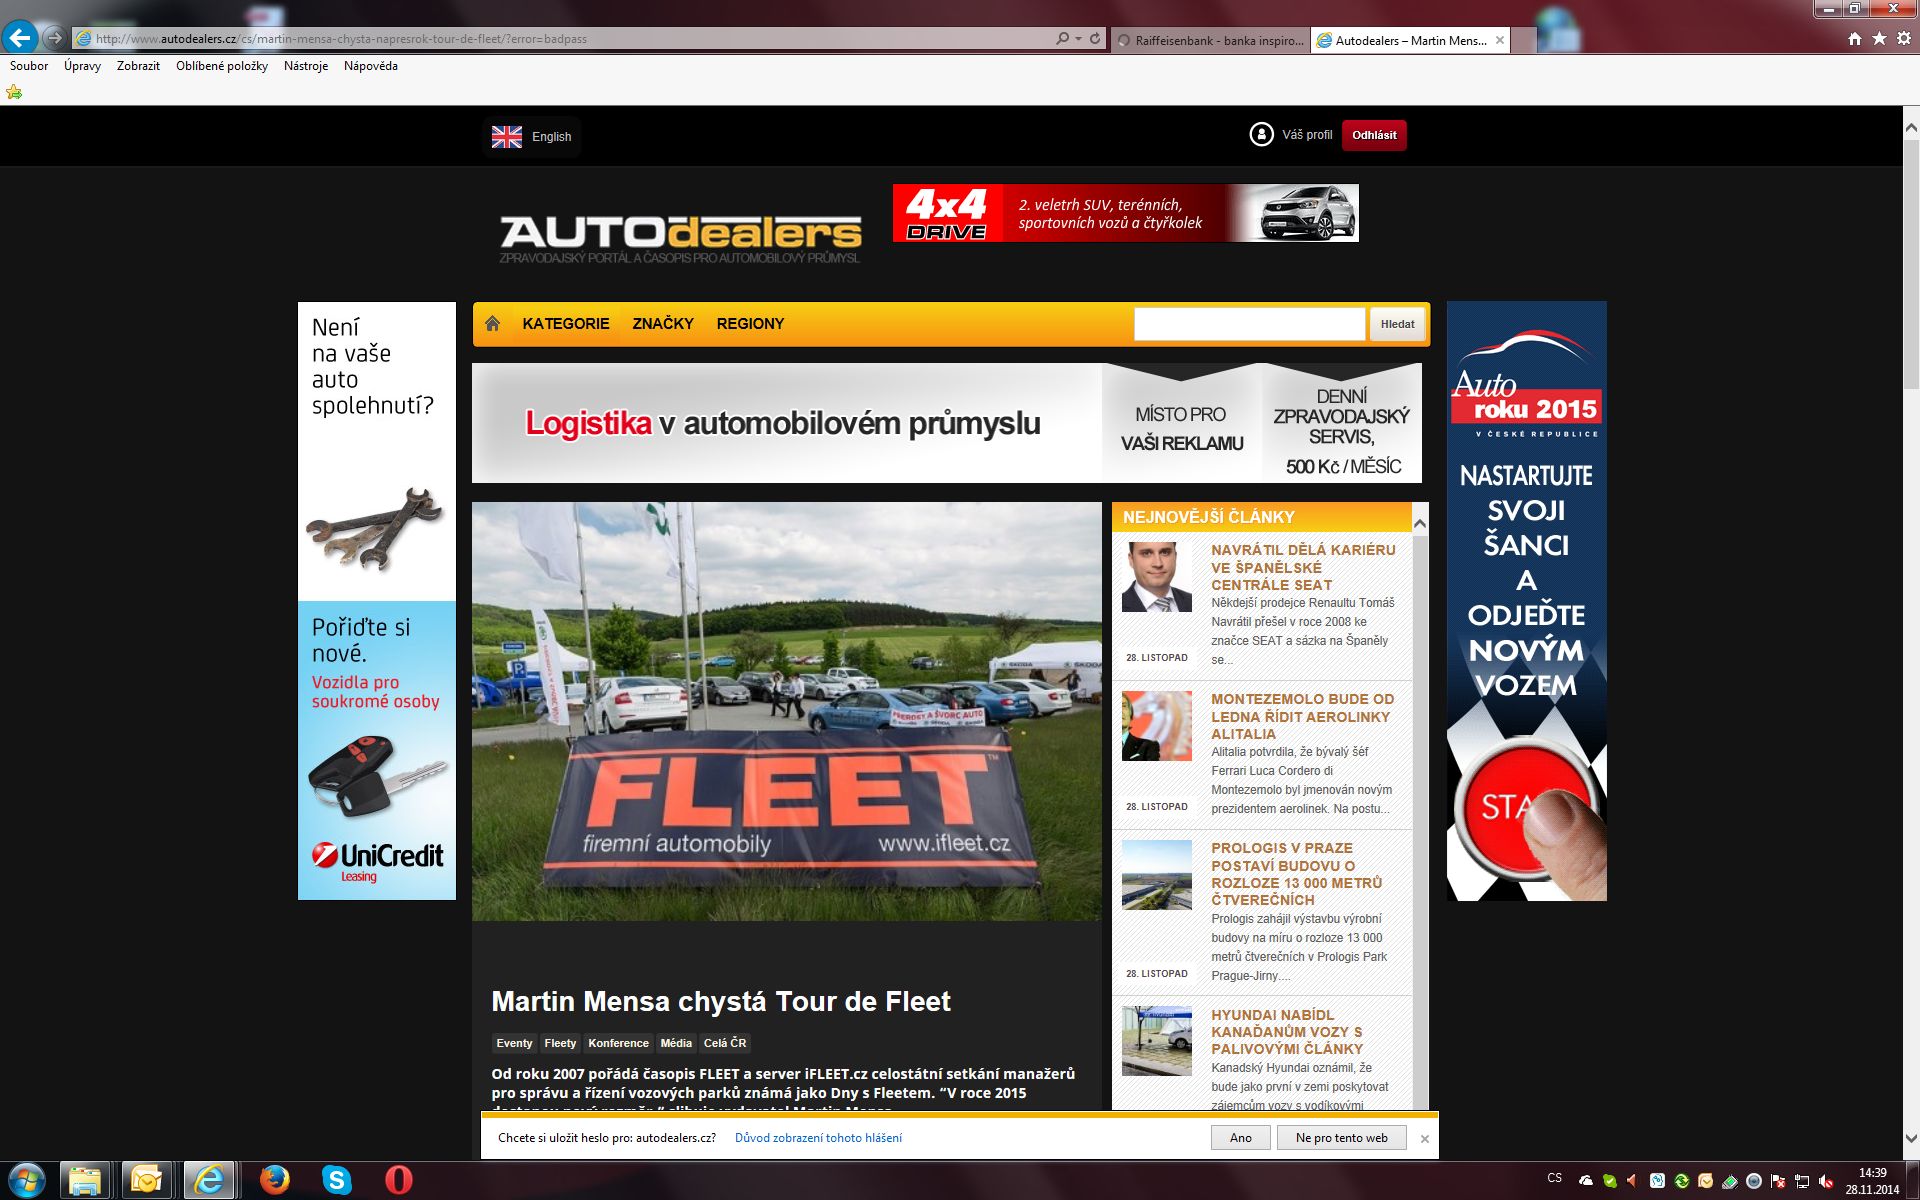Click the Prologis aerial photo thumbnail
This screenshot has width=1920, height=1200.
point(1157,875)
